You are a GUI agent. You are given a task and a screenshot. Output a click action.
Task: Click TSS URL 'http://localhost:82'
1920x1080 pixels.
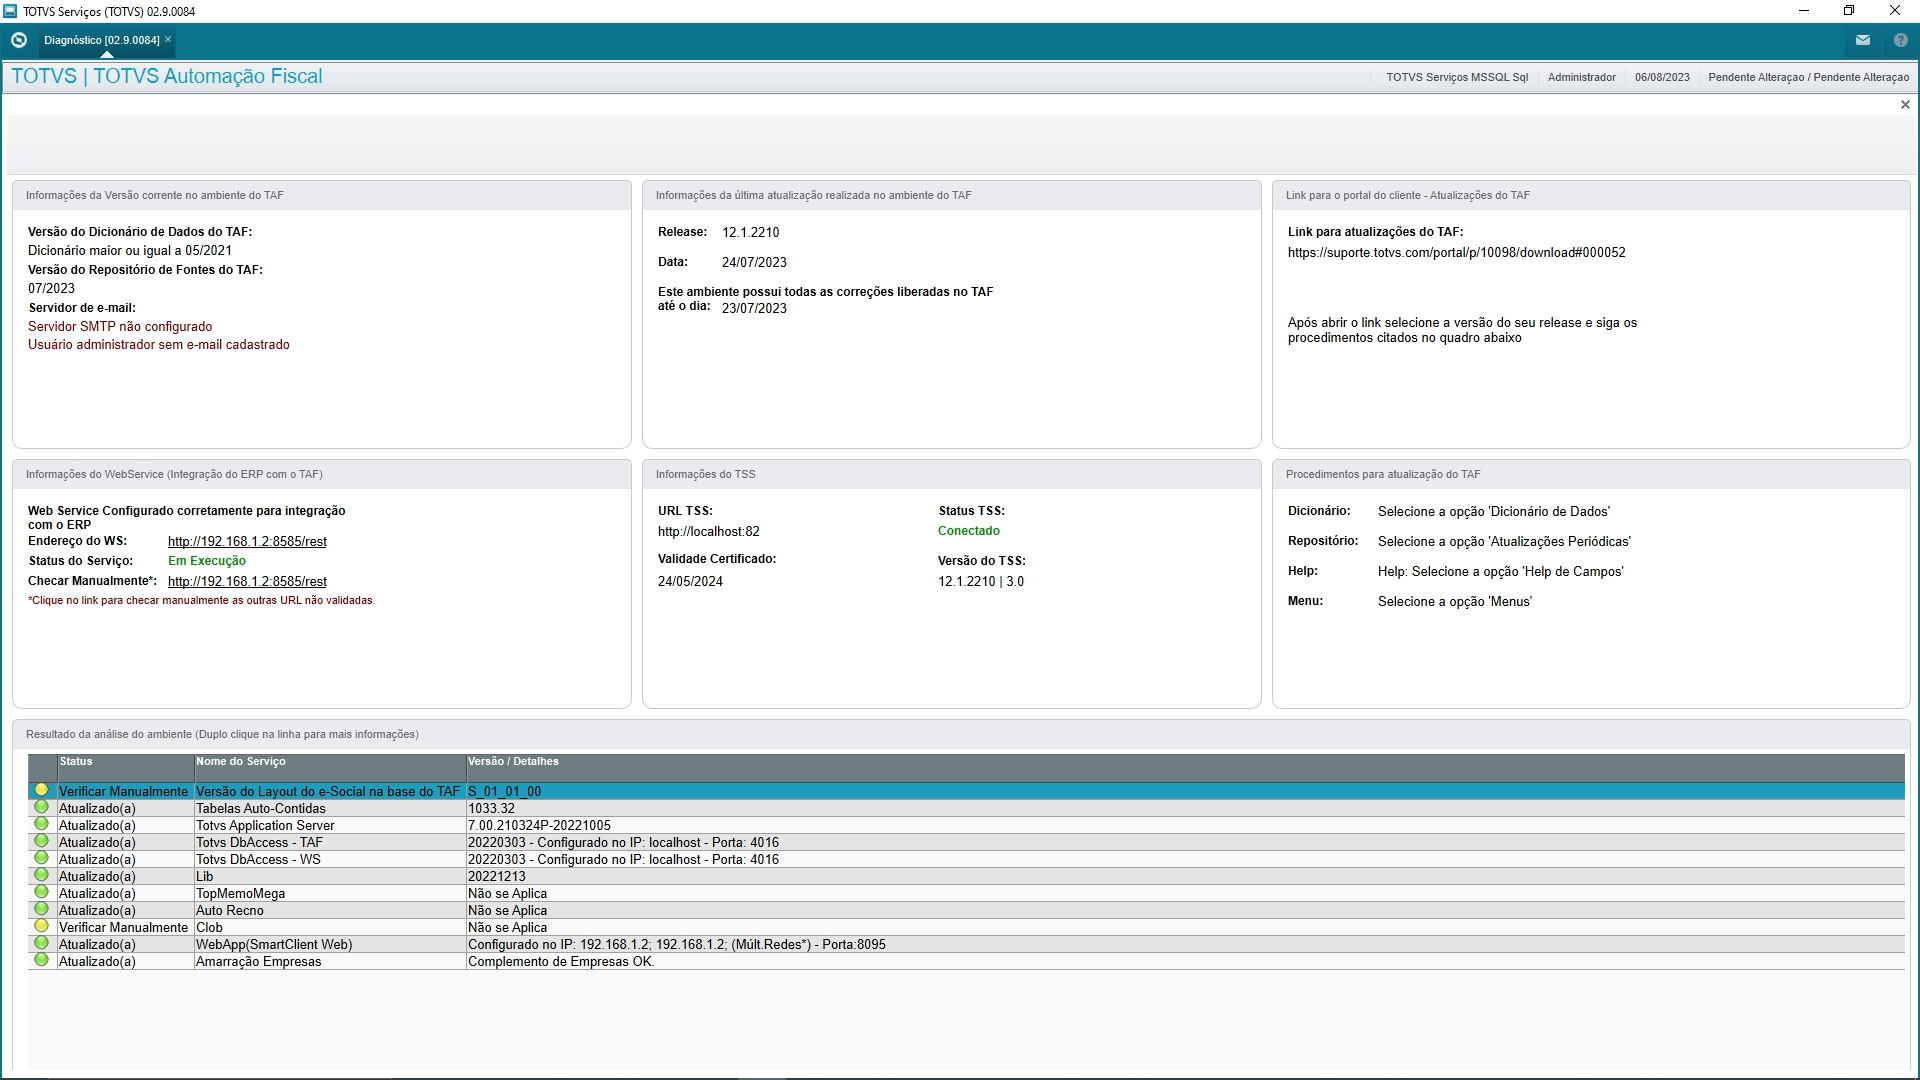coord(709,532)
